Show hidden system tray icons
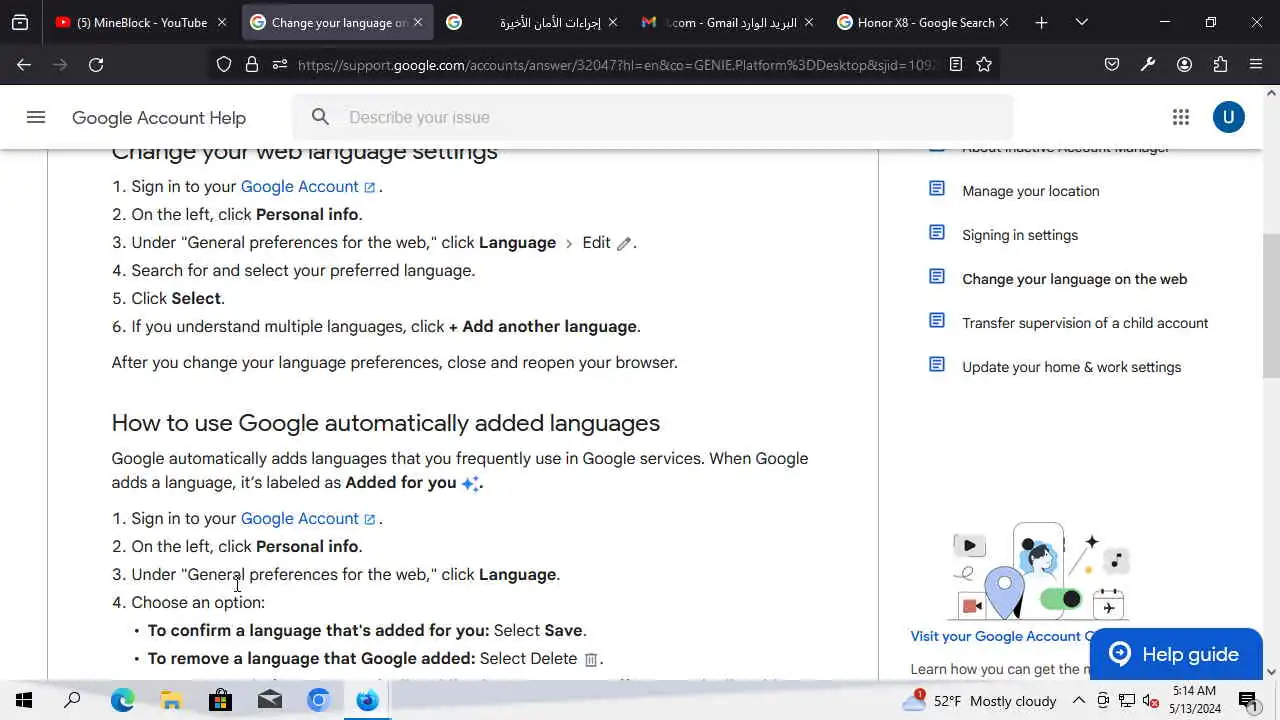The height and width of the screenshot is (720, 1280). pos(1079,700)
